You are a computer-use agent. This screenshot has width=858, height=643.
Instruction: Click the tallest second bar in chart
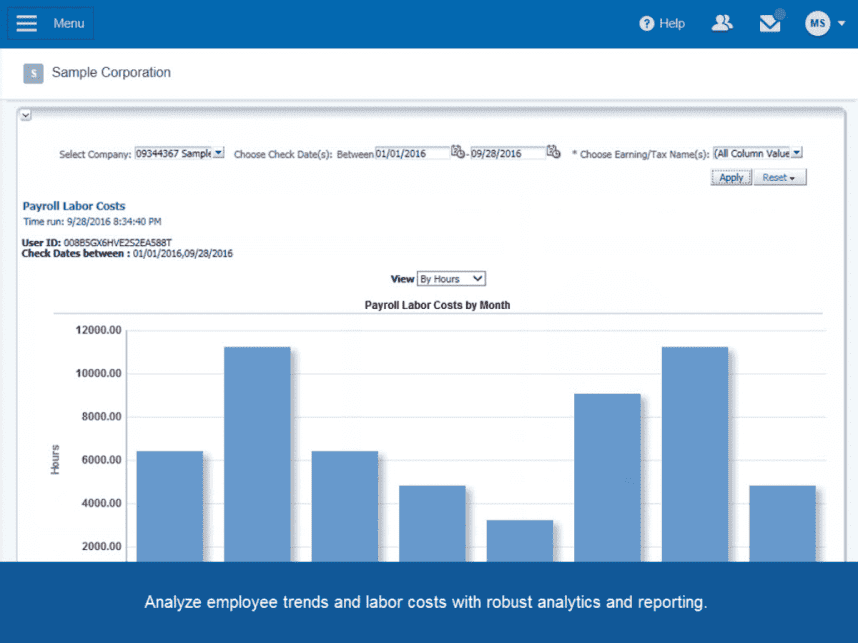[x=257, y=450]
